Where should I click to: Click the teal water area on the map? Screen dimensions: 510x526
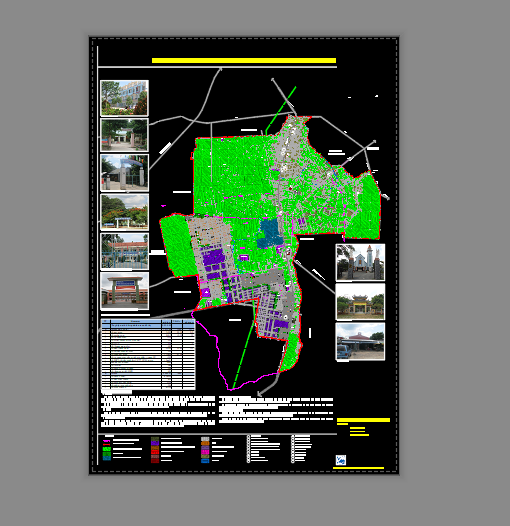click(270, 233)
